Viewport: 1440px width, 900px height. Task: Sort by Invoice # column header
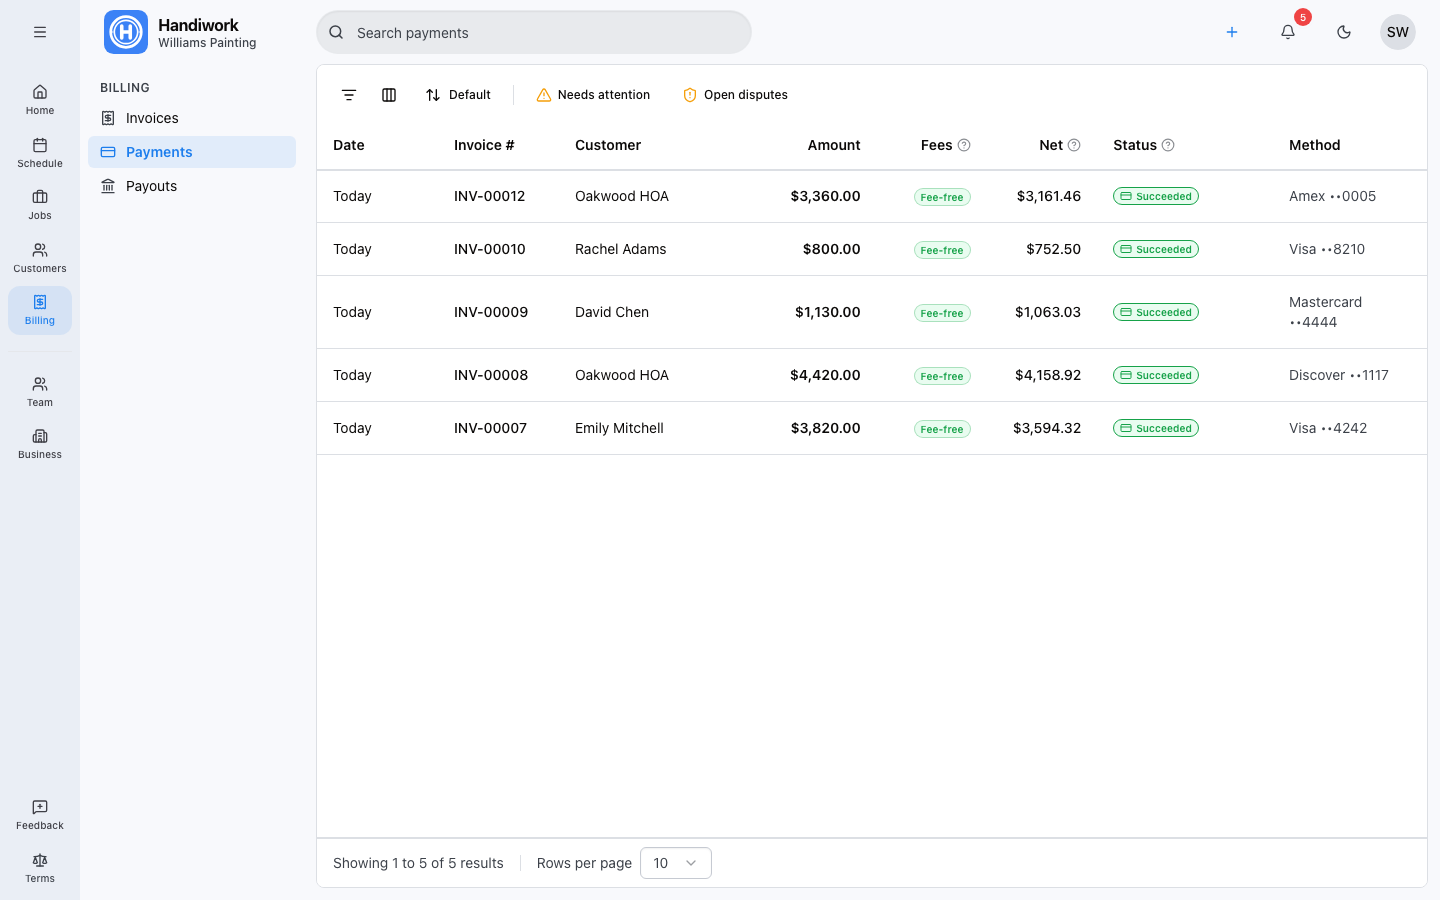(484, 145)
